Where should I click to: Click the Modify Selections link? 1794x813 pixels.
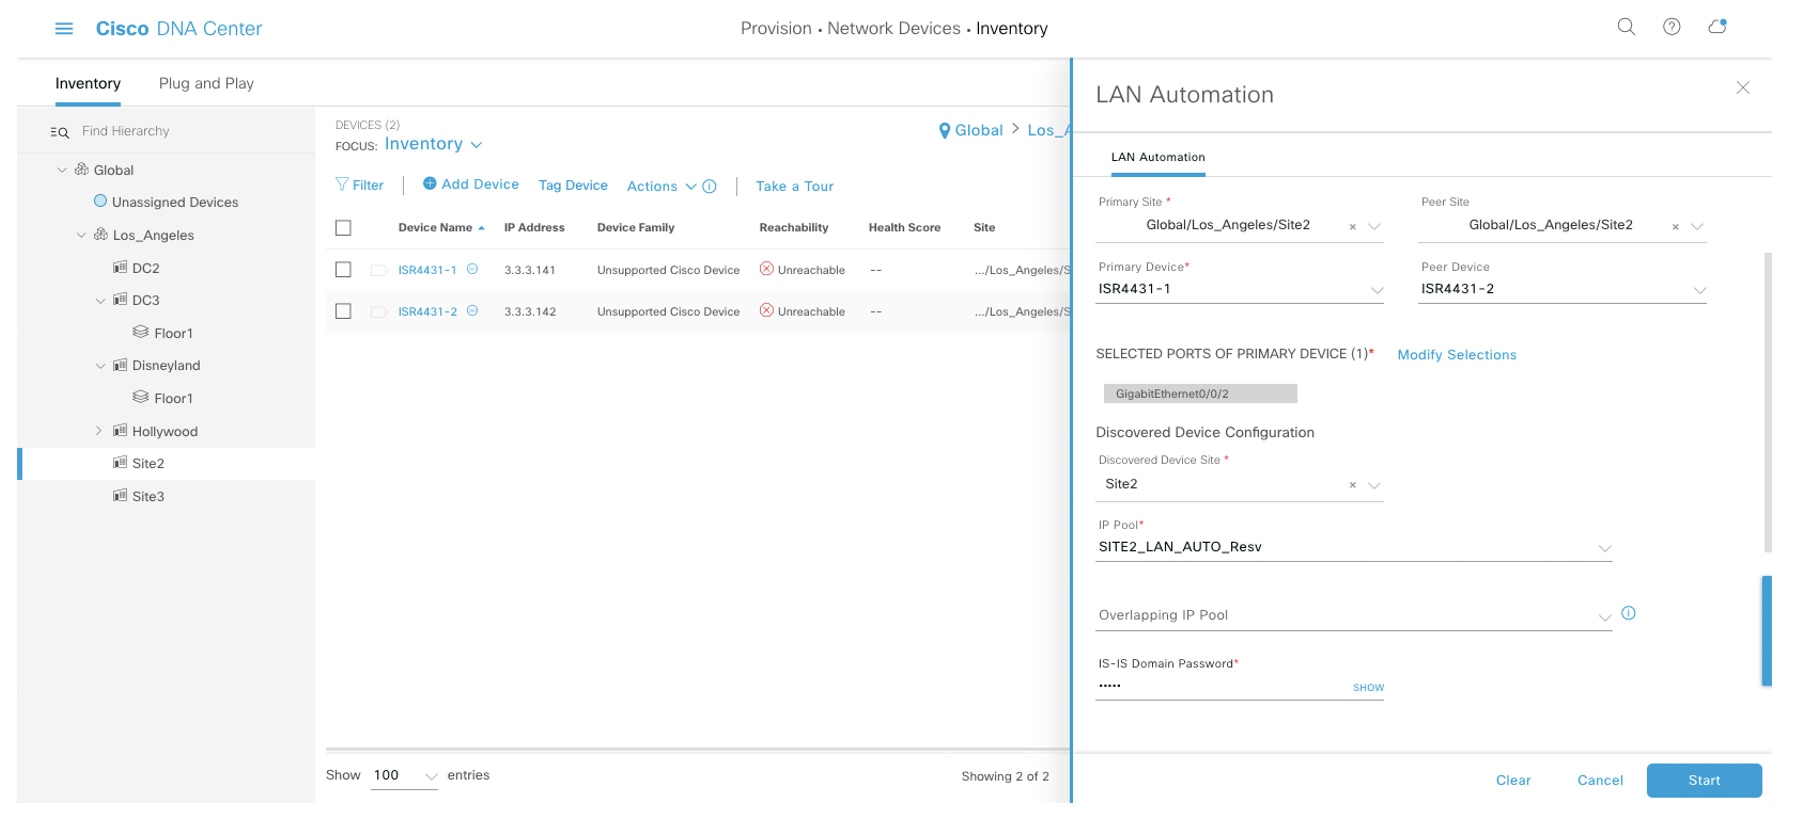(1456, 355)
